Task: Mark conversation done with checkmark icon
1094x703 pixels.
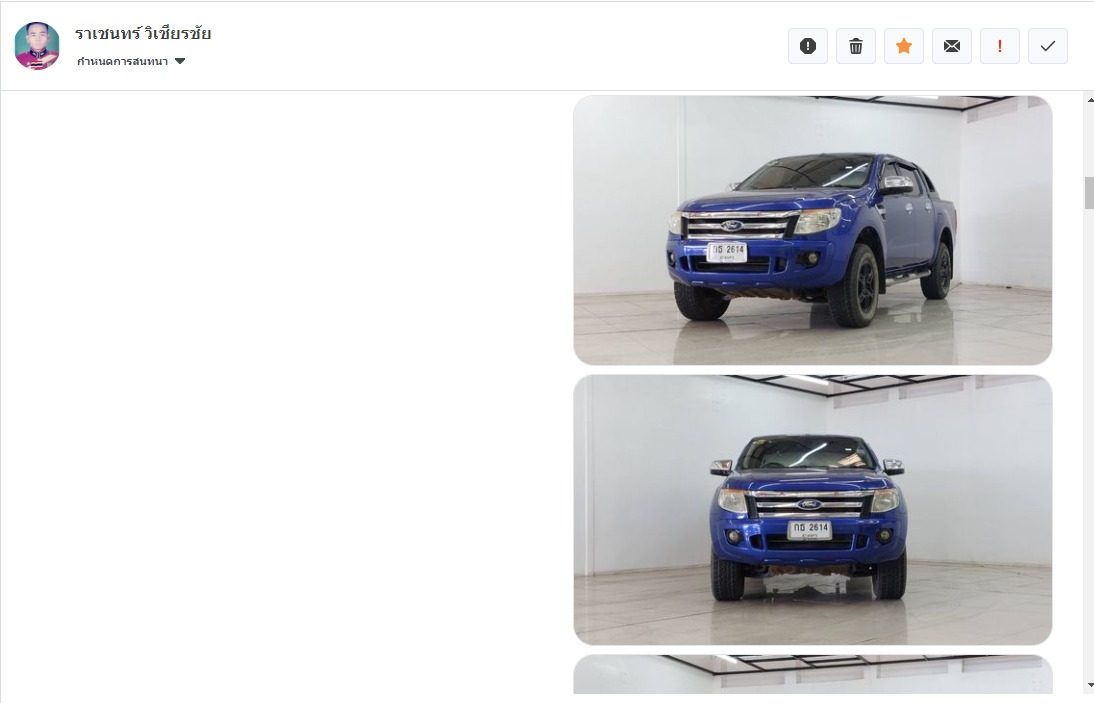Action: point(1048,46)
